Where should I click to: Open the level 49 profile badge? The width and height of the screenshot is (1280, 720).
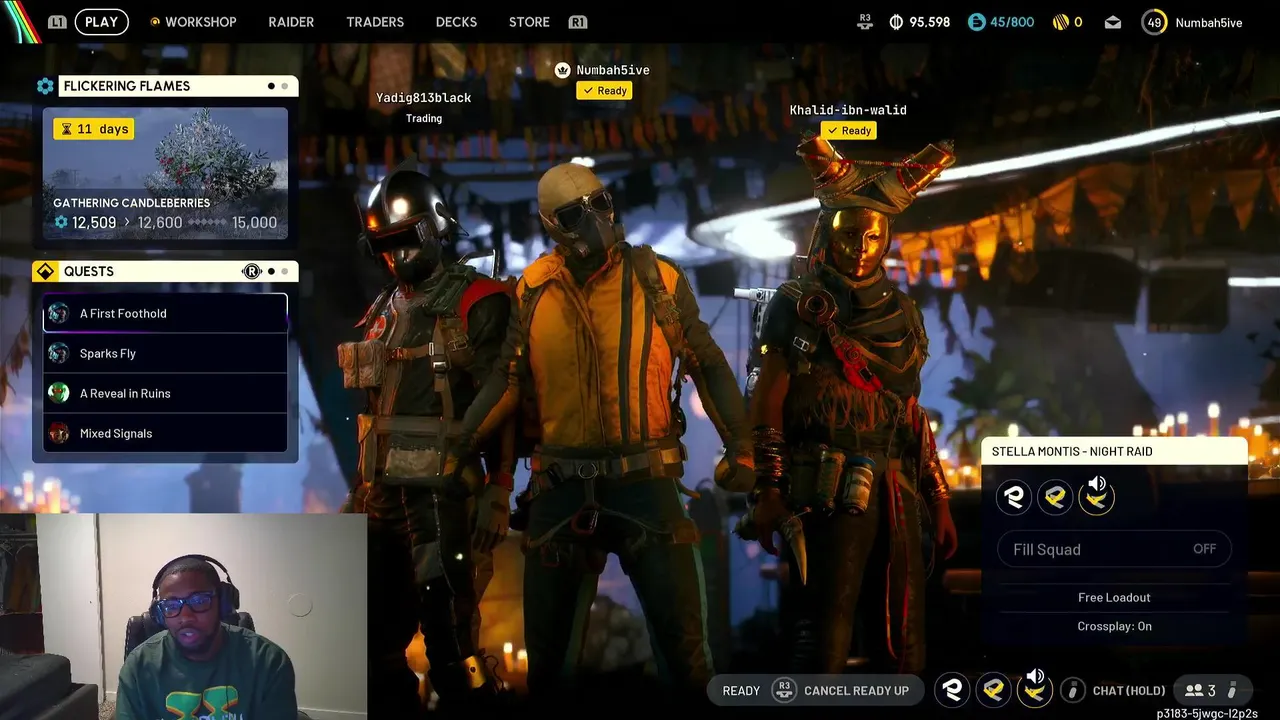[1154, 22]
